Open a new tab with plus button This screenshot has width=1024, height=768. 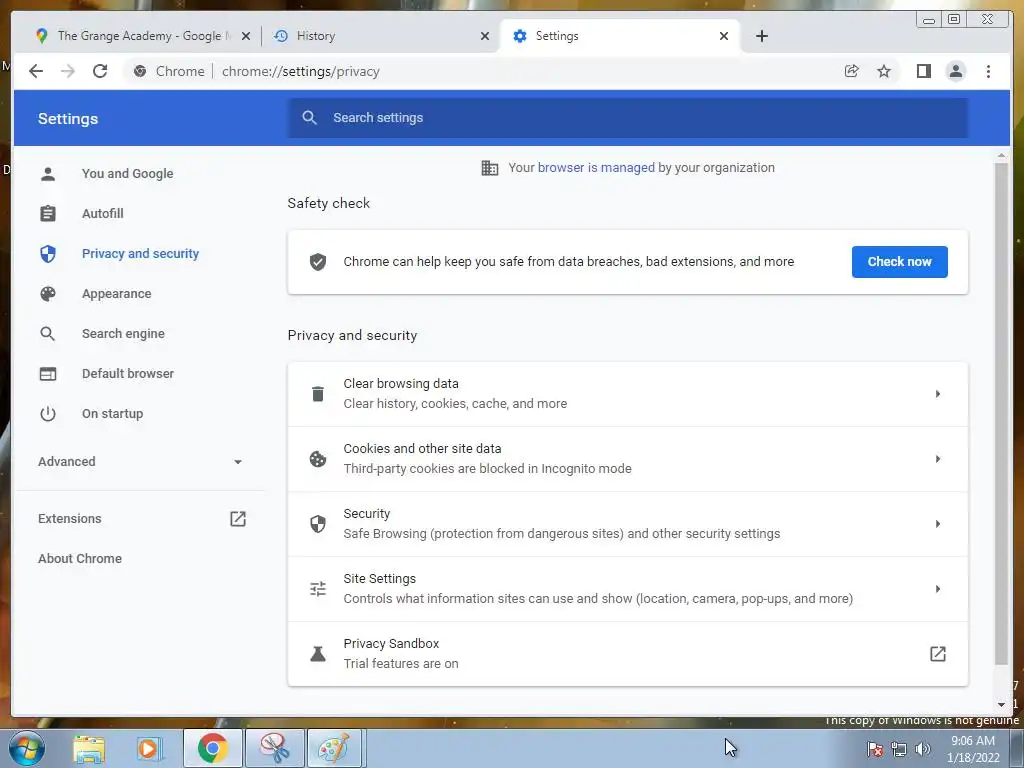pyautogui.click(x=761, y=36)
